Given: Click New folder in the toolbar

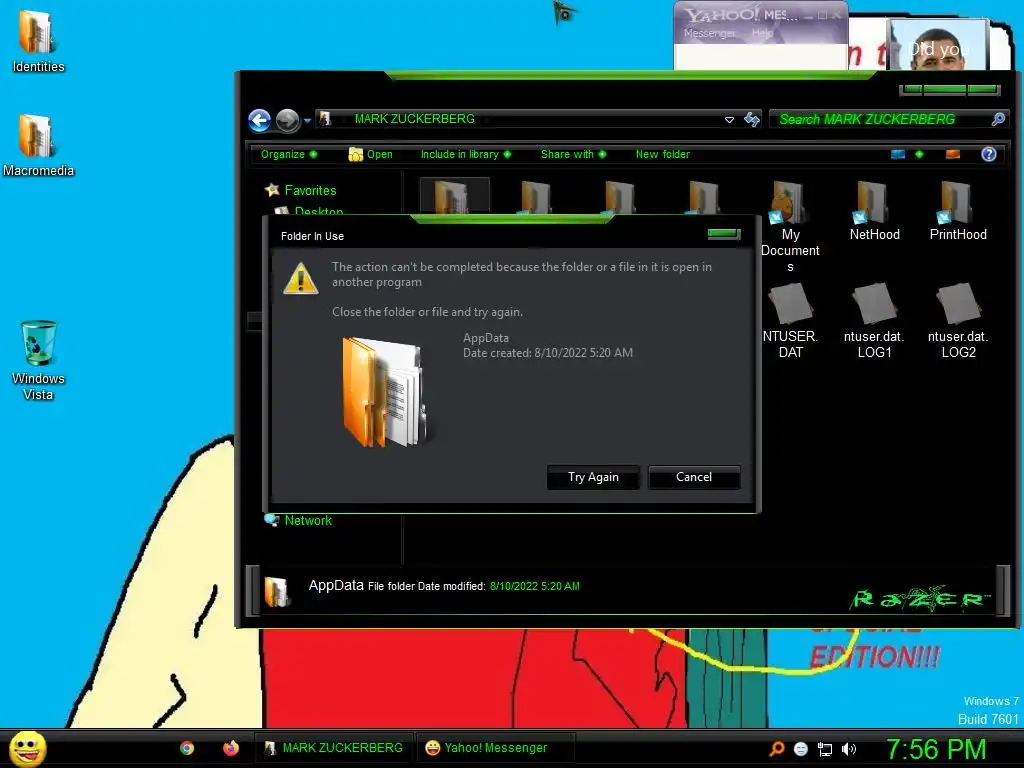Looking at the screenshot, I should click(x=662, y=154).
